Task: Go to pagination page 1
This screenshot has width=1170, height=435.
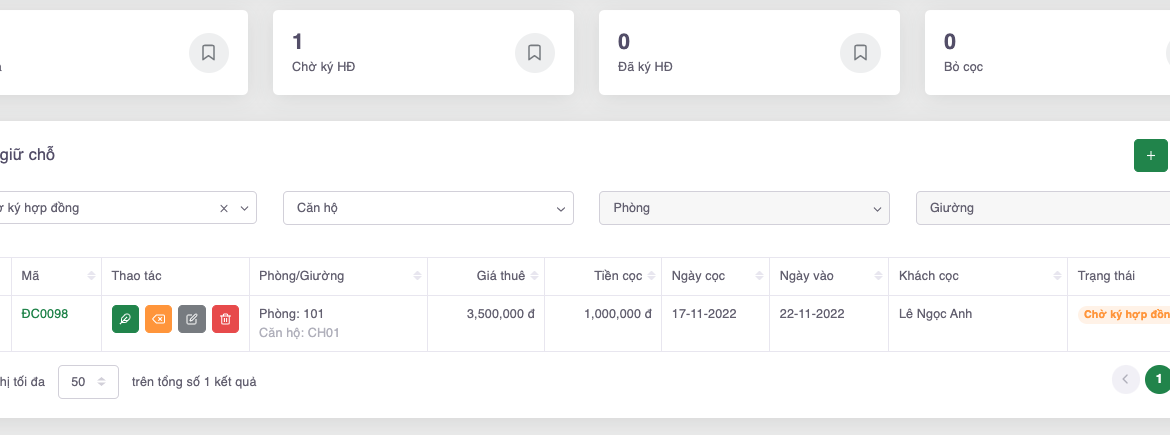Action: click(x=1157, y=379)
